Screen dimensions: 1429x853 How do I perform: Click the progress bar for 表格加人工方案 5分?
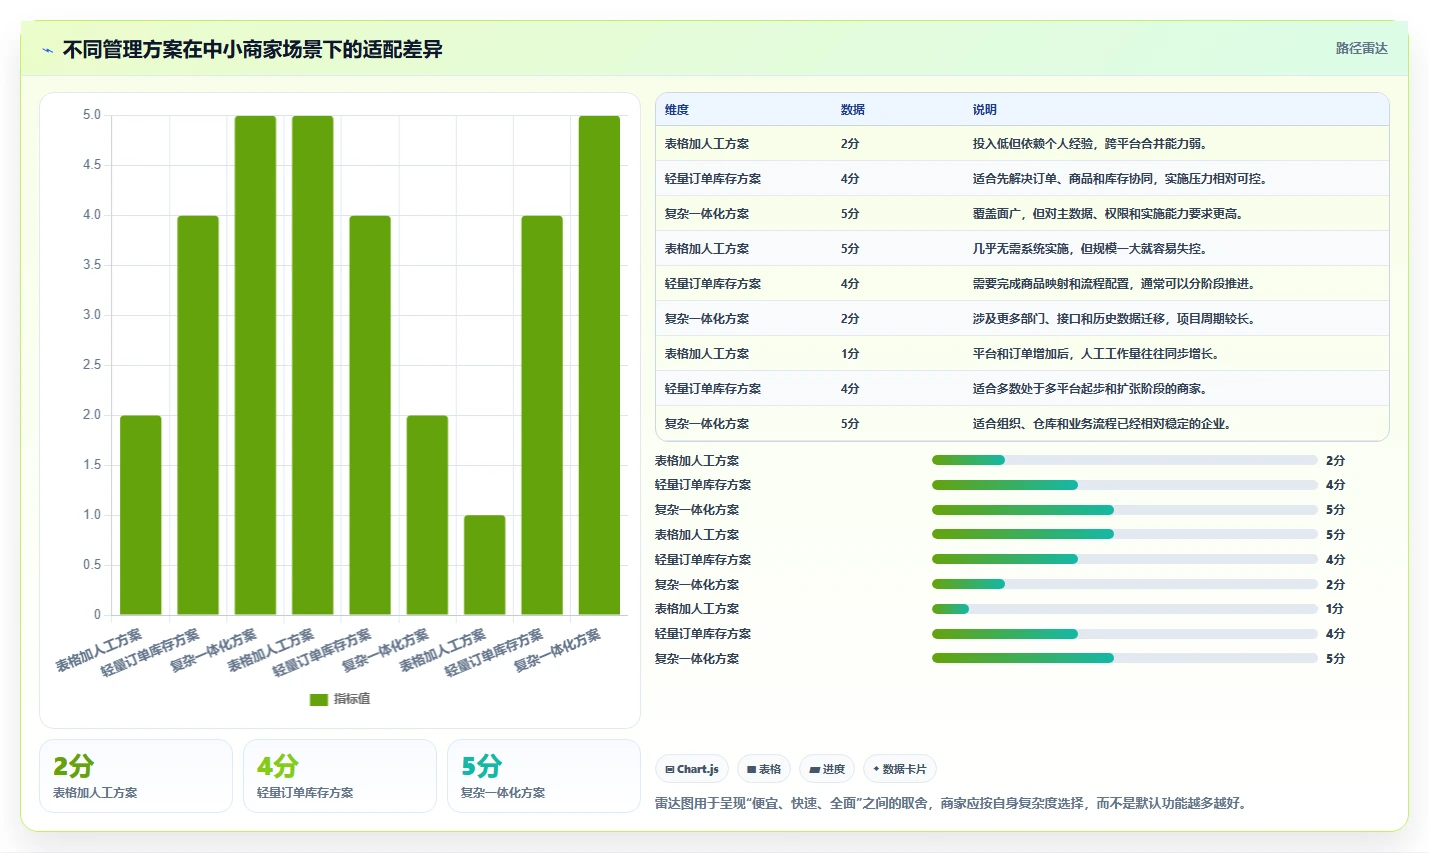point(1124,534)
